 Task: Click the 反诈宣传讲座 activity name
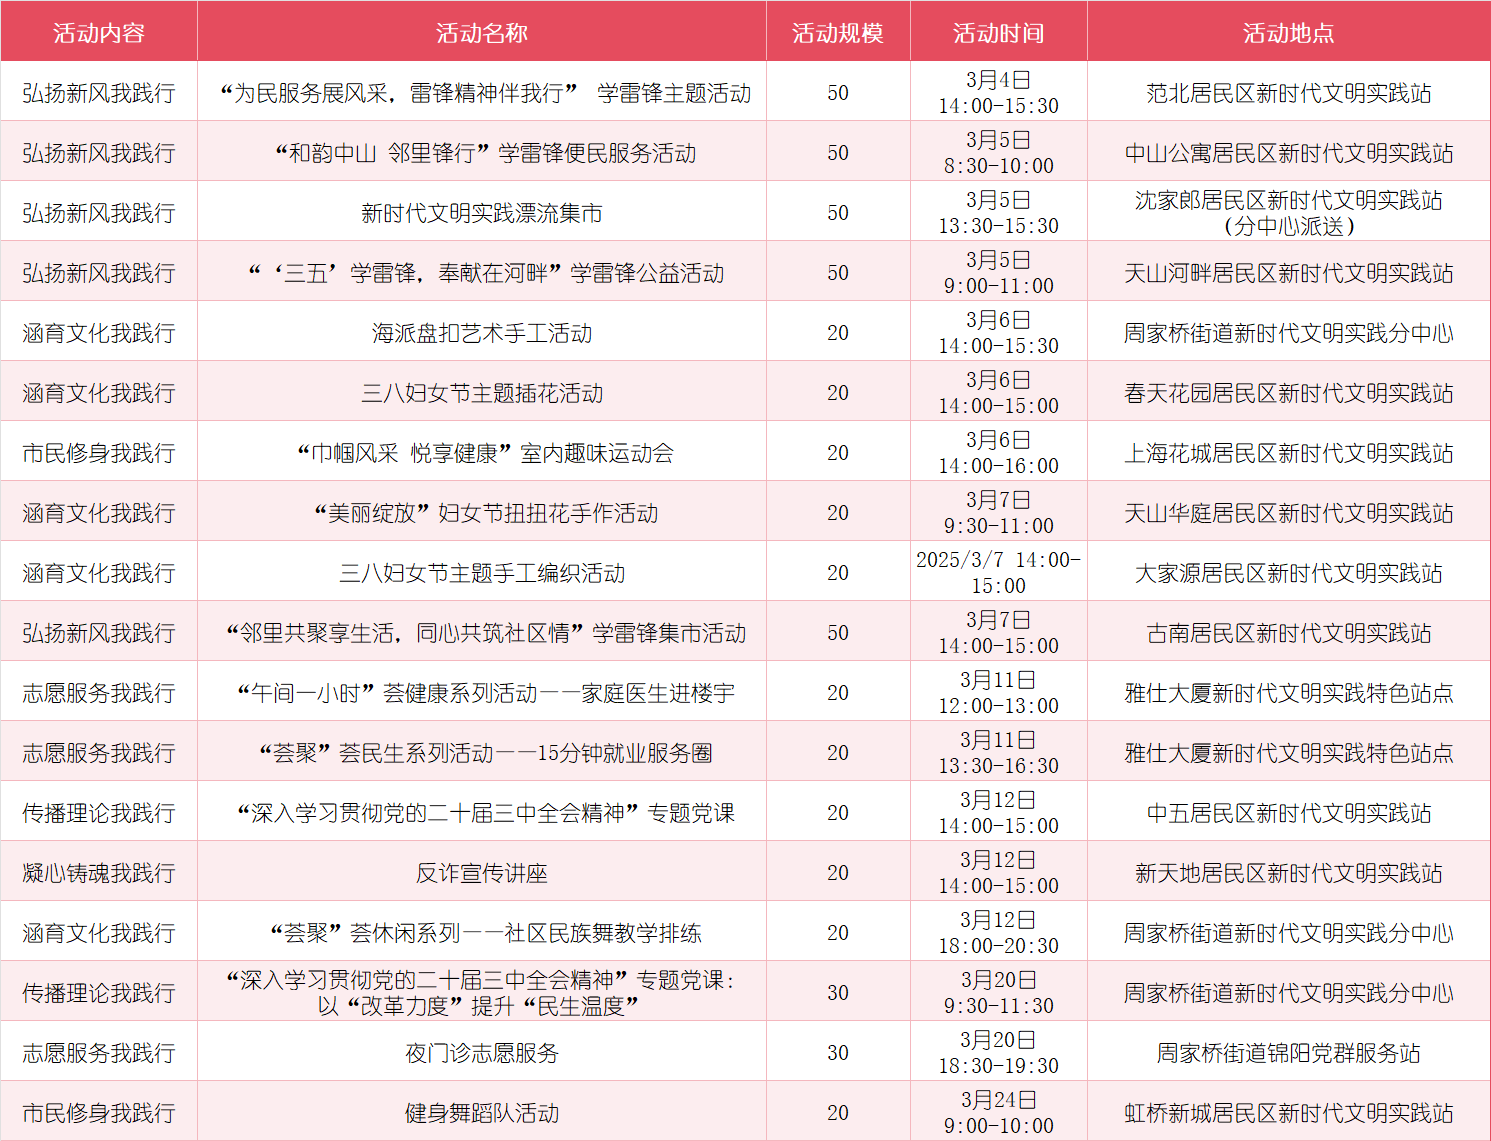coord(483,871)
